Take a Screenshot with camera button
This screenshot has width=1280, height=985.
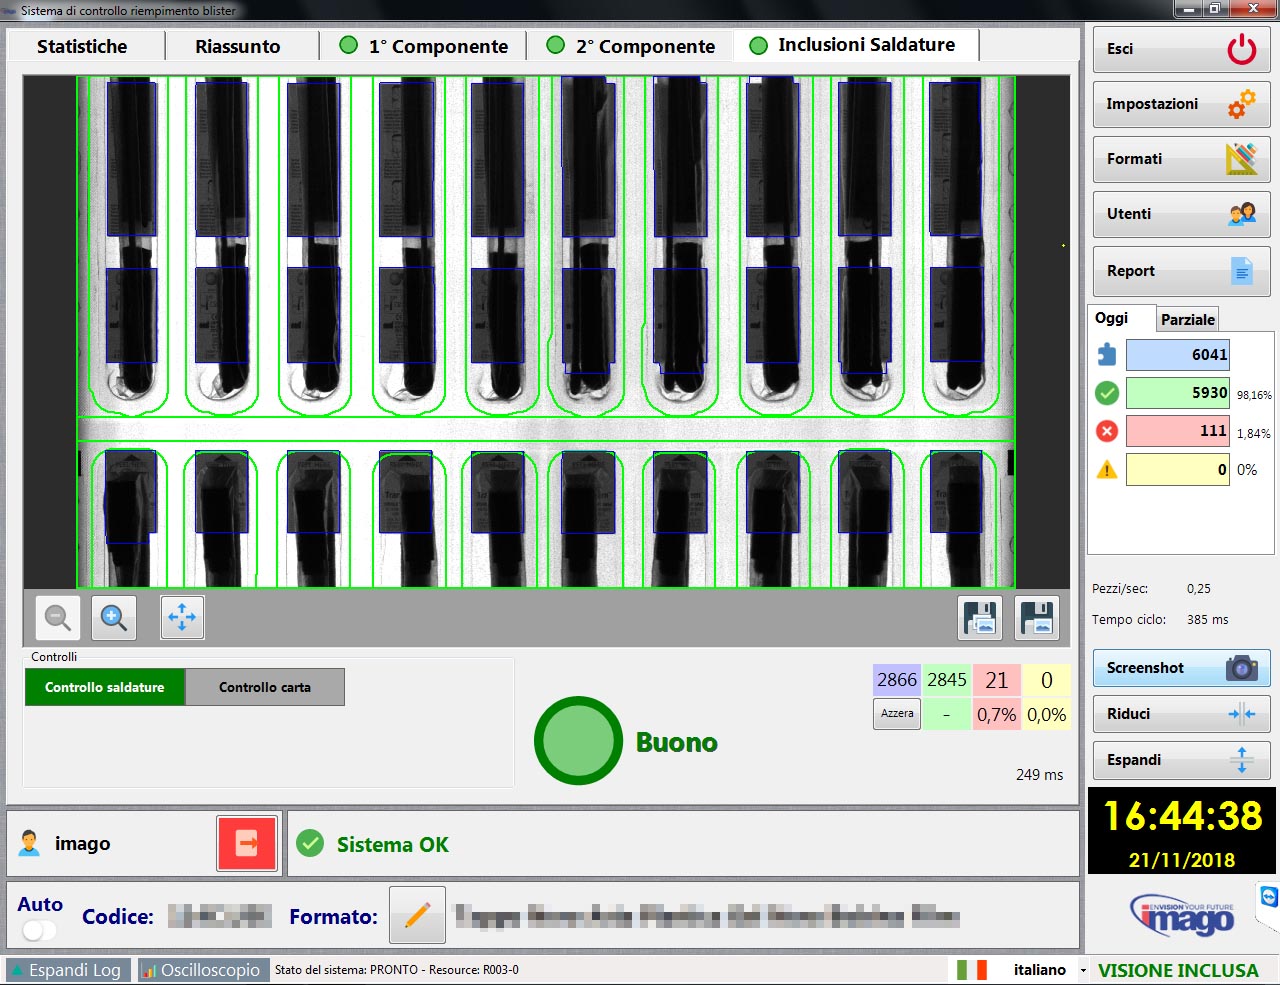[x=1181, y=668]
